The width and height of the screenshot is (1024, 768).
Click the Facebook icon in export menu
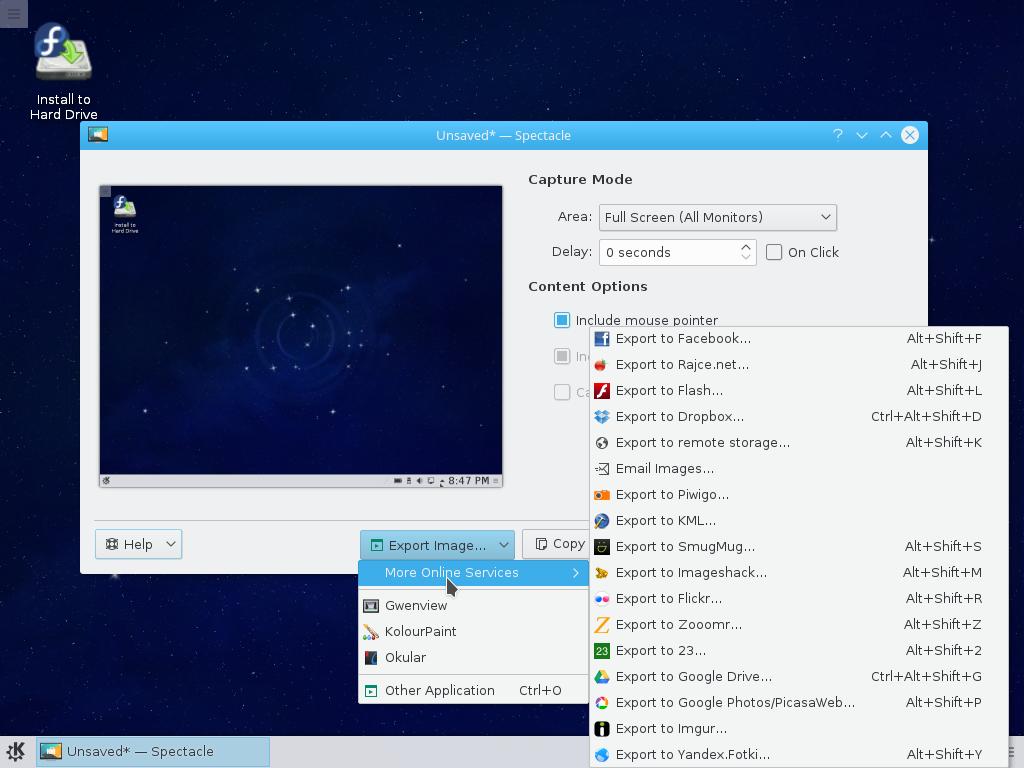[601, 338]
